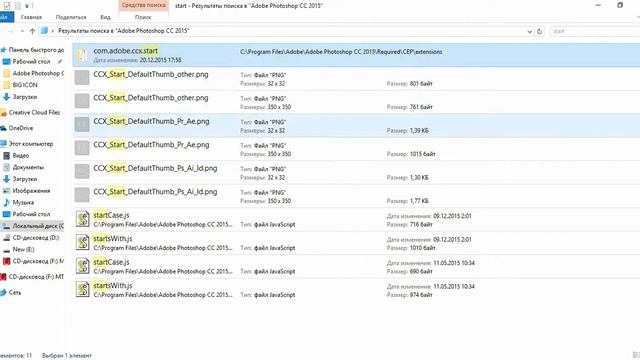640x360 pixels.
Task: Select Adobe Photoshop folder in sidebar
Action: [38, 73]
